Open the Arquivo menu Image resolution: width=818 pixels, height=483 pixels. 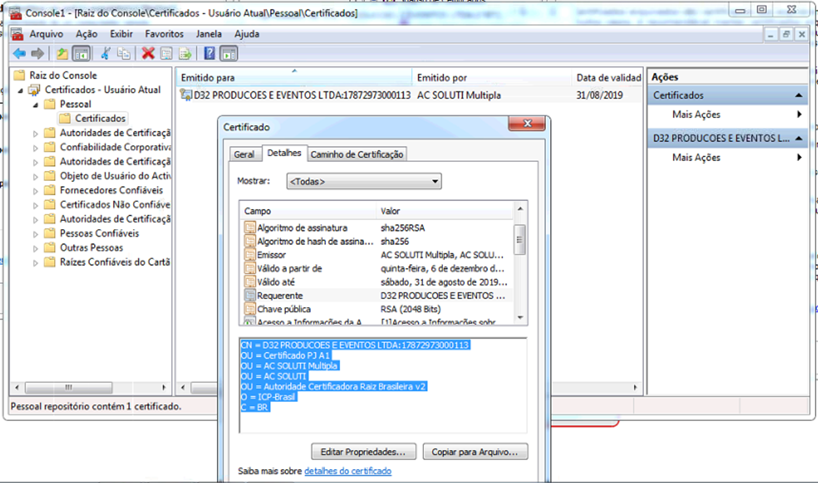pyautogui.click(x=46, y=34)
